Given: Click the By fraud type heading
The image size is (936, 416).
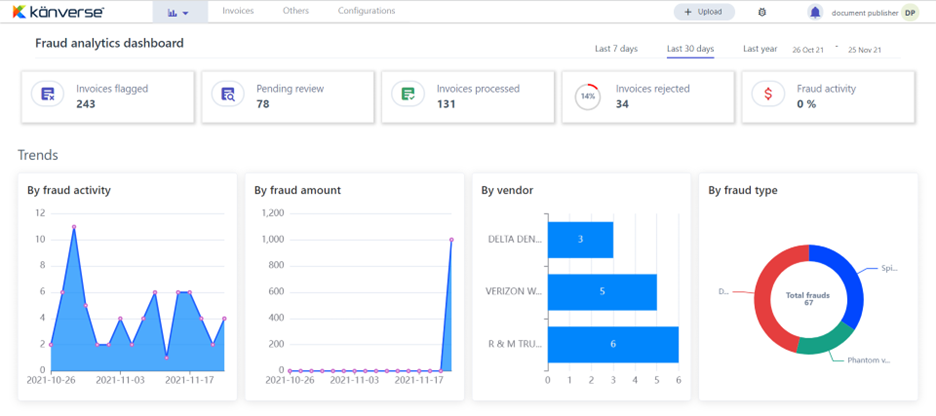Looking at the screenshot, I should (743, 190).
